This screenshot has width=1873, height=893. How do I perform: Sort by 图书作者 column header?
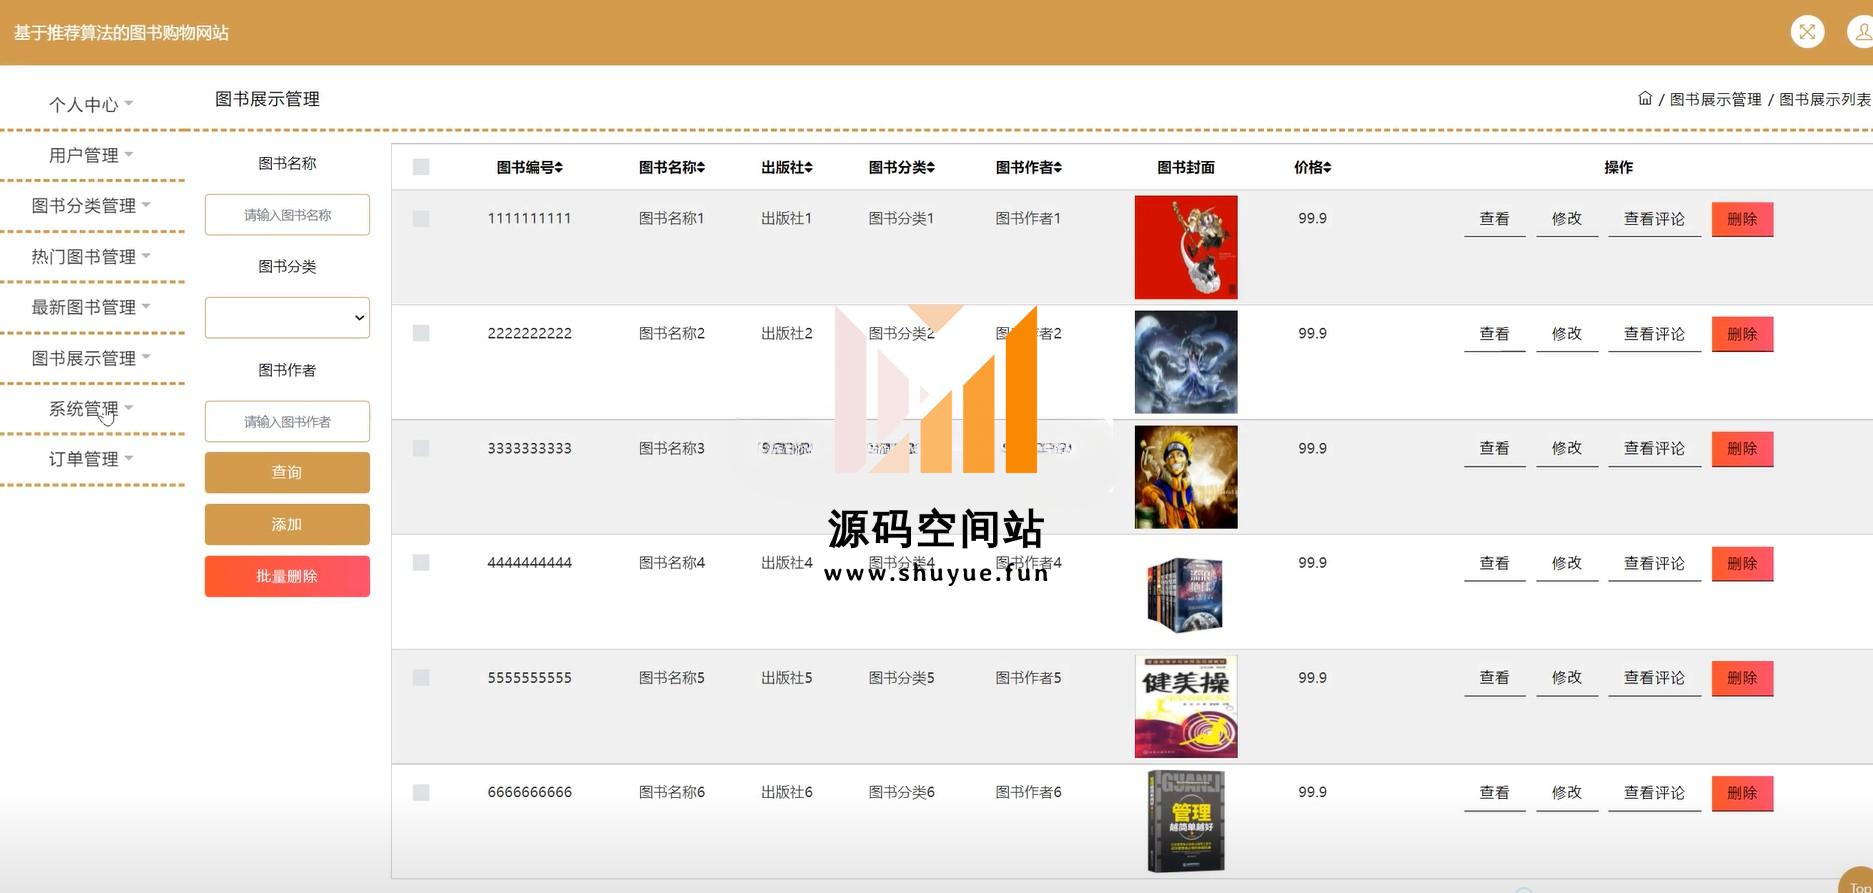(1029, 167)
